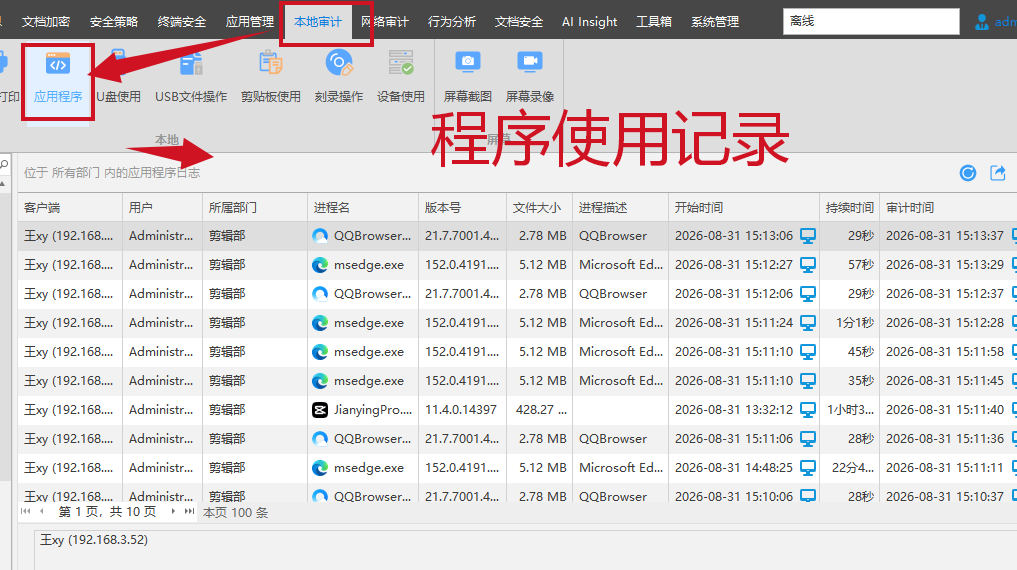
Task: Export the application log list
Action: pyautogui.click(x=998, y=173)
